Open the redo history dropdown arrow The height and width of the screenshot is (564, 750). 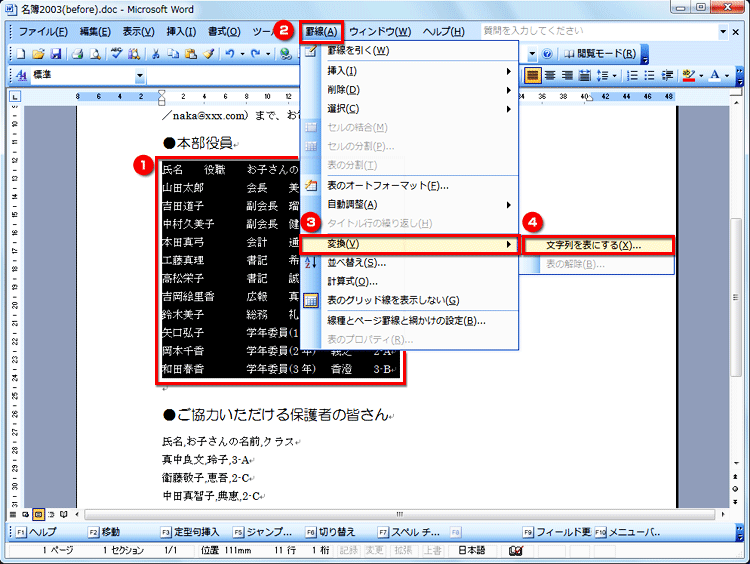point(268,54)
